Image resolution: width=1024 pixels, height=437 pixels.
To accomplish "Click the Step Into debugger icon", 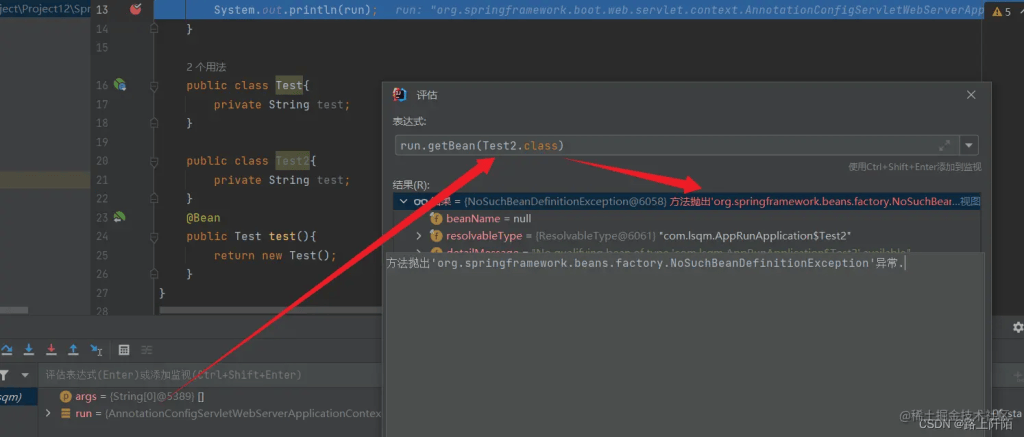I will (28, 350).
